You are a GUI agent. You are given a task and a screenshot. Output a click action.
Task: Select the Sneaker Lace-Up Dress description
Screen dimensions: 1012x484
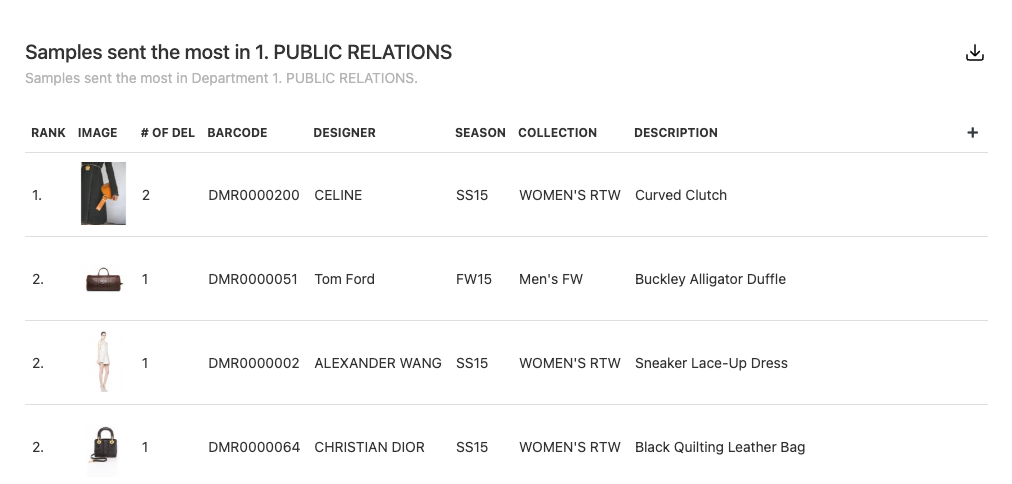pos(711,363)
